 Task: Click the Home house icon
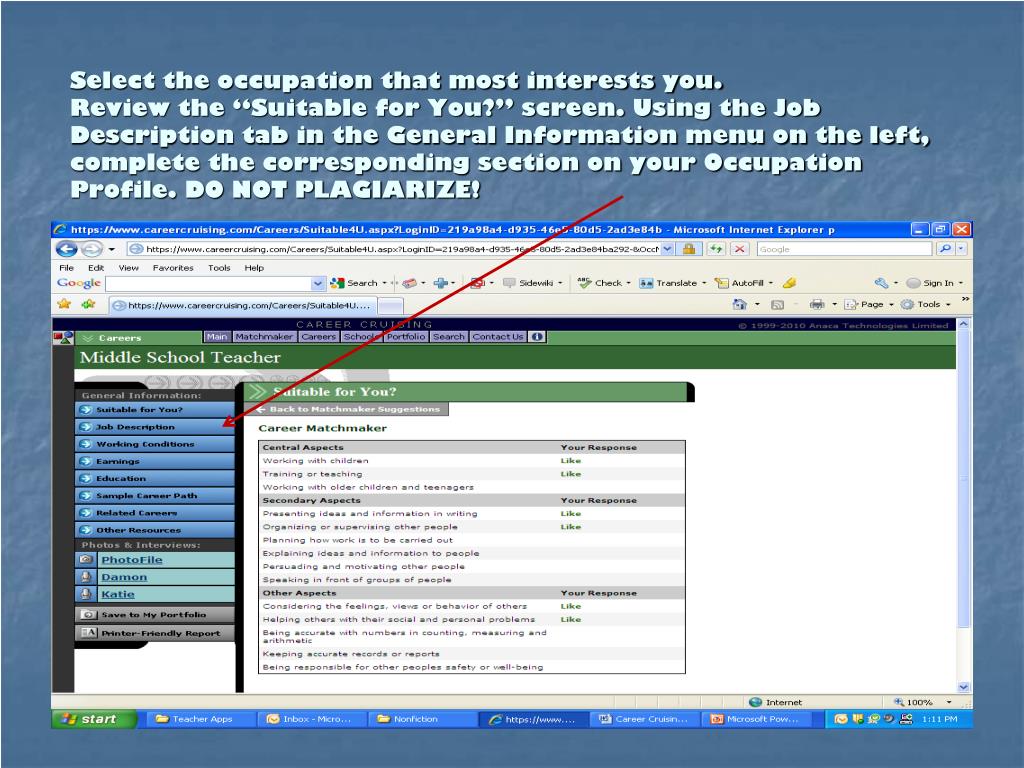point(740,304)
